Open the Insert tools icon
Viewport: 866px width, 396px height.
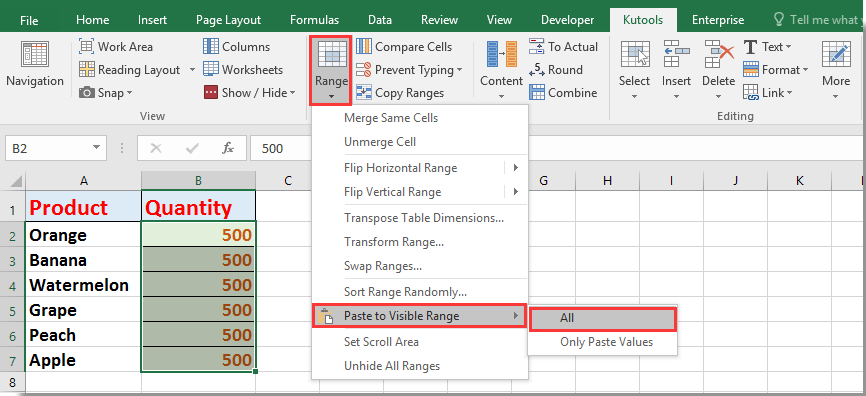[677, 54]
